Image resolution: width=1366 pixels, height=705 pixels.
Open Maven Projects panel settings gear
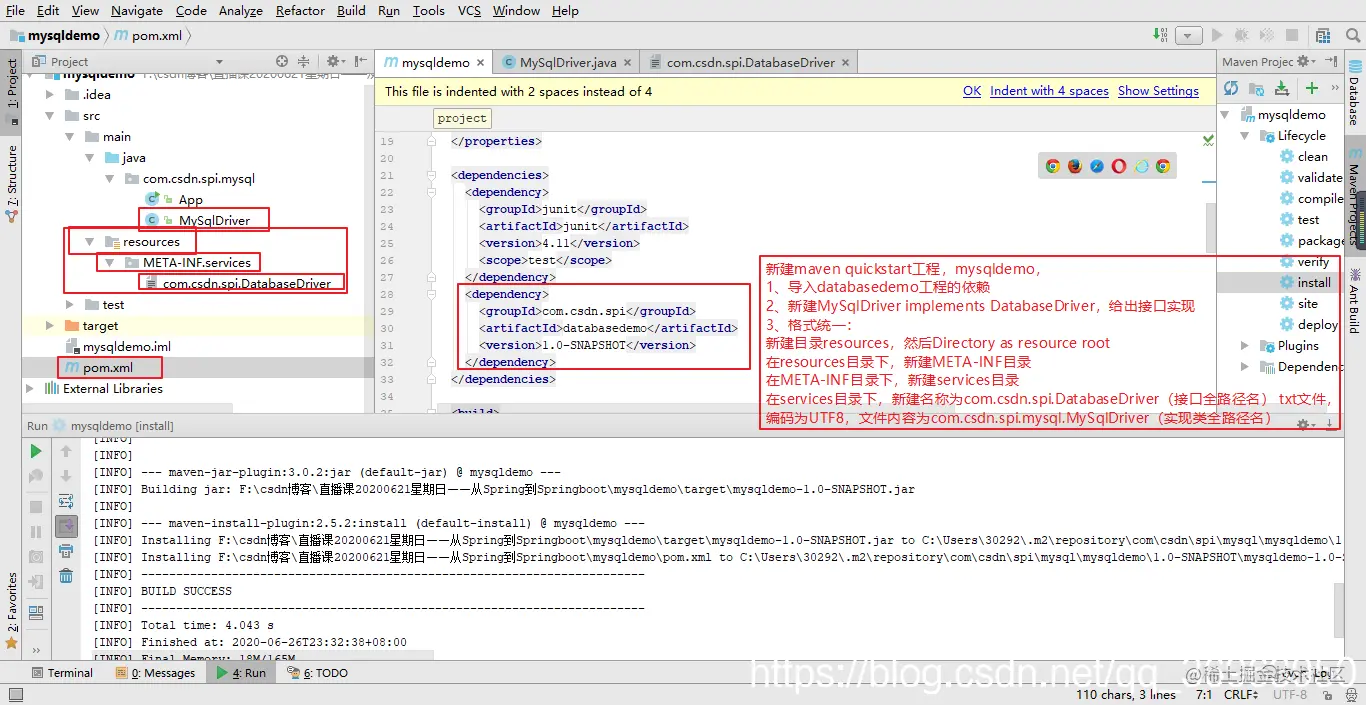click(1304, 62)
